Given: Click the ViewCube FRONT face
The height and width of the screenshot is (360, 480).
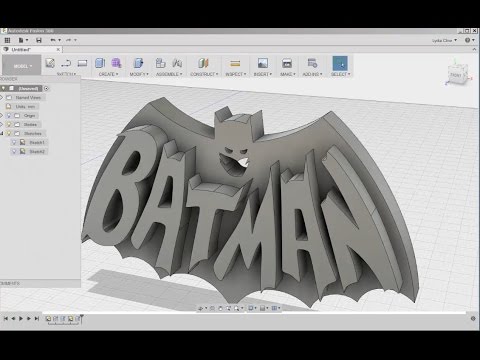Looking at the screenshot, I should [456, 75].
